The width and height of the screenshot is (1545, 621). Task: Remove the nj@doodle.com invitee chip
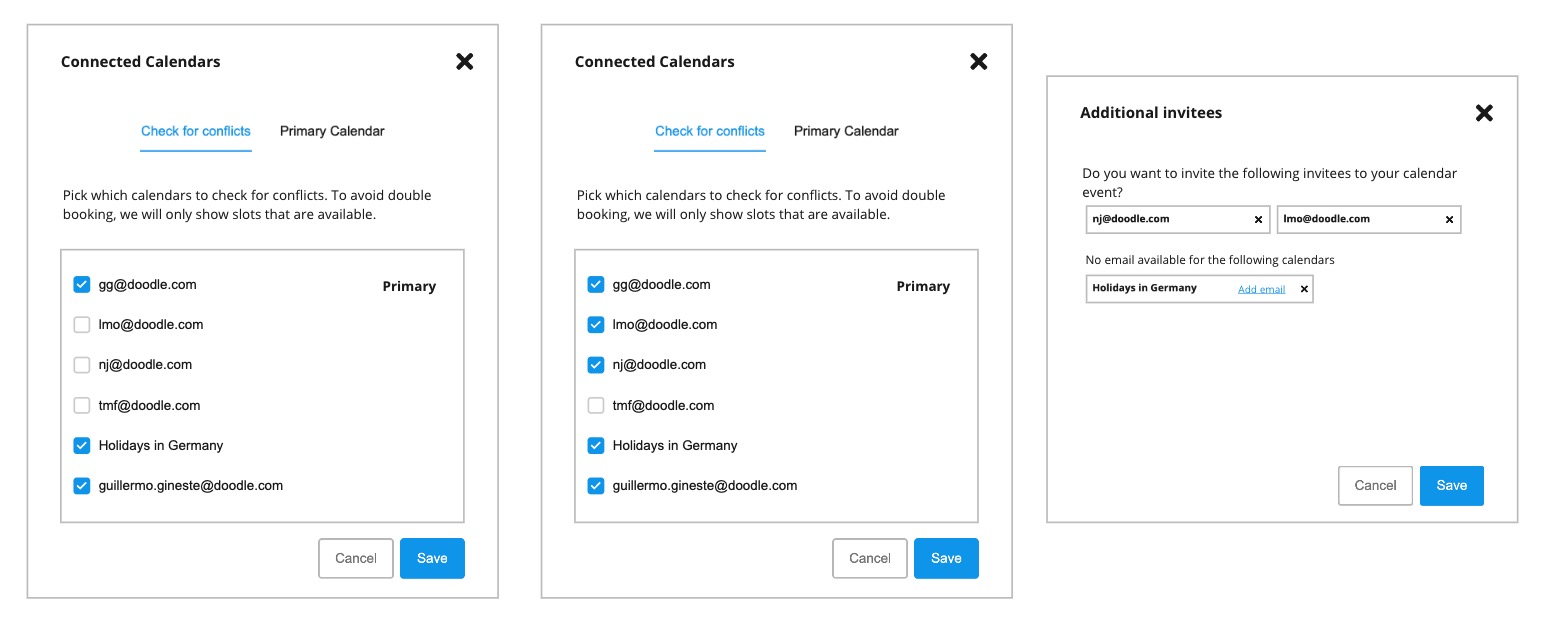tap(1258, 220)
